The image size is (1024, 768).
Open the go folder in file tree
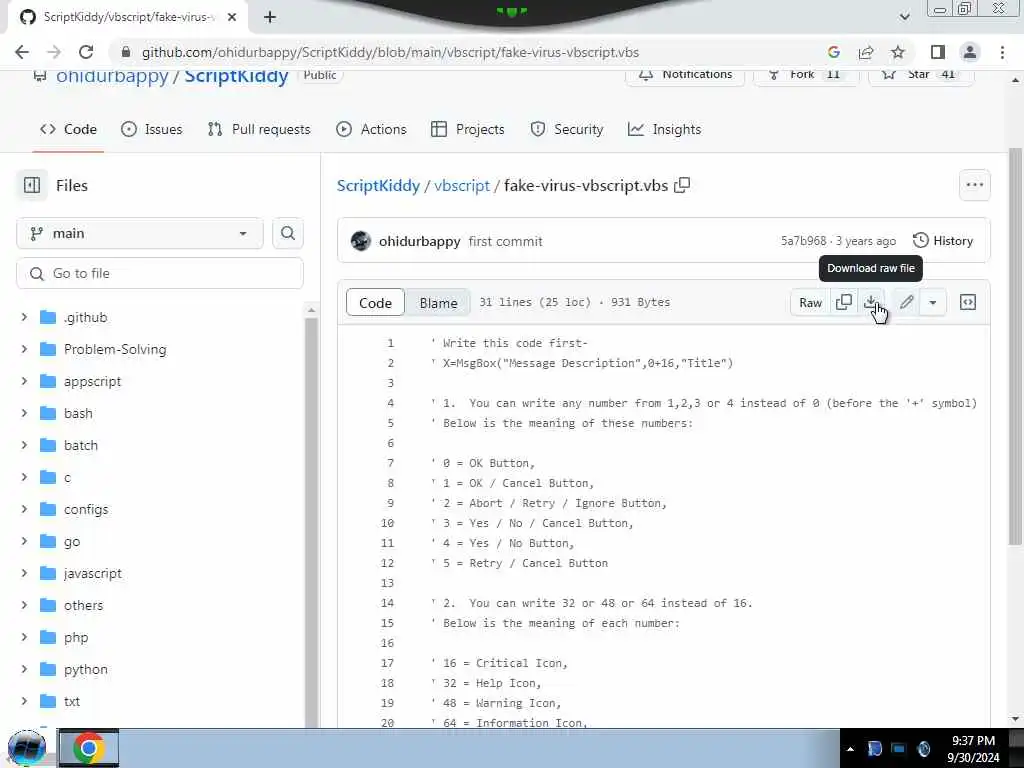[72, 541]
